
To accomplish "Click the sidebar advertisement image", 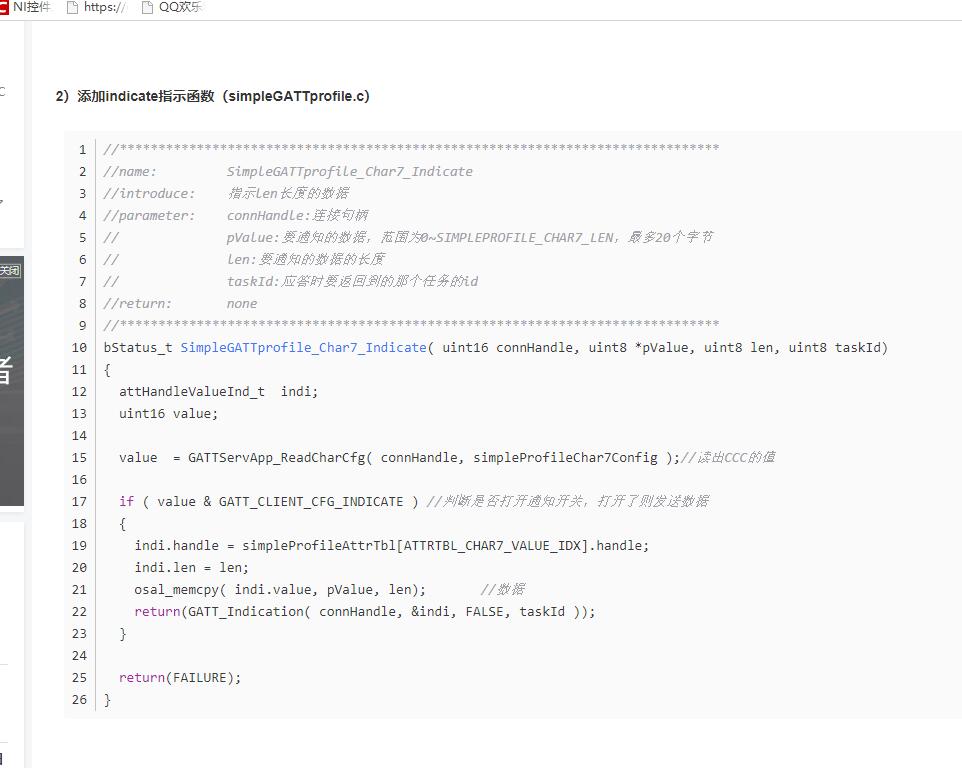I will pos(12,380).
